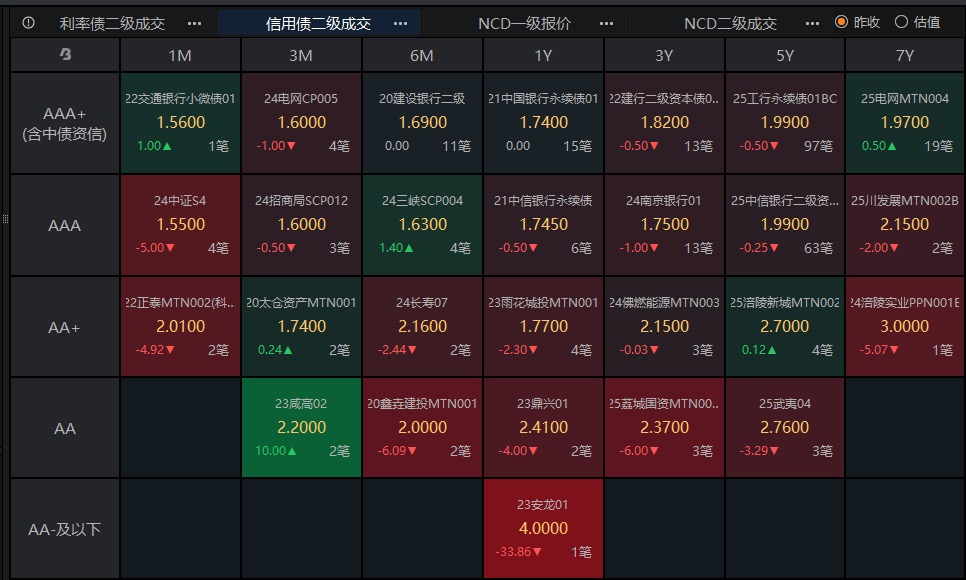966x580 pixels.
Task: Select the 估值 radio option
Action: pos(917,22)
